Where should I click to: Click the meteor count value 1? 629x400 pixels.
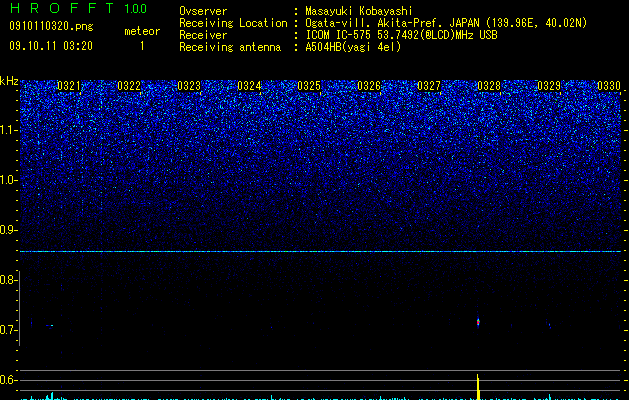coord(142,46)
